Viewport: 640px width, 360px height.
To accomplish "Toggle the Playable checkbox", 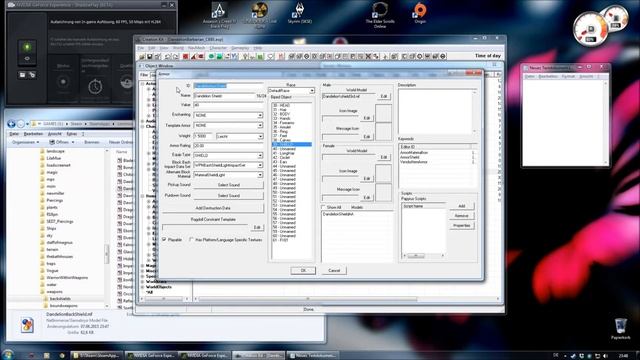I will pos(164,240).
